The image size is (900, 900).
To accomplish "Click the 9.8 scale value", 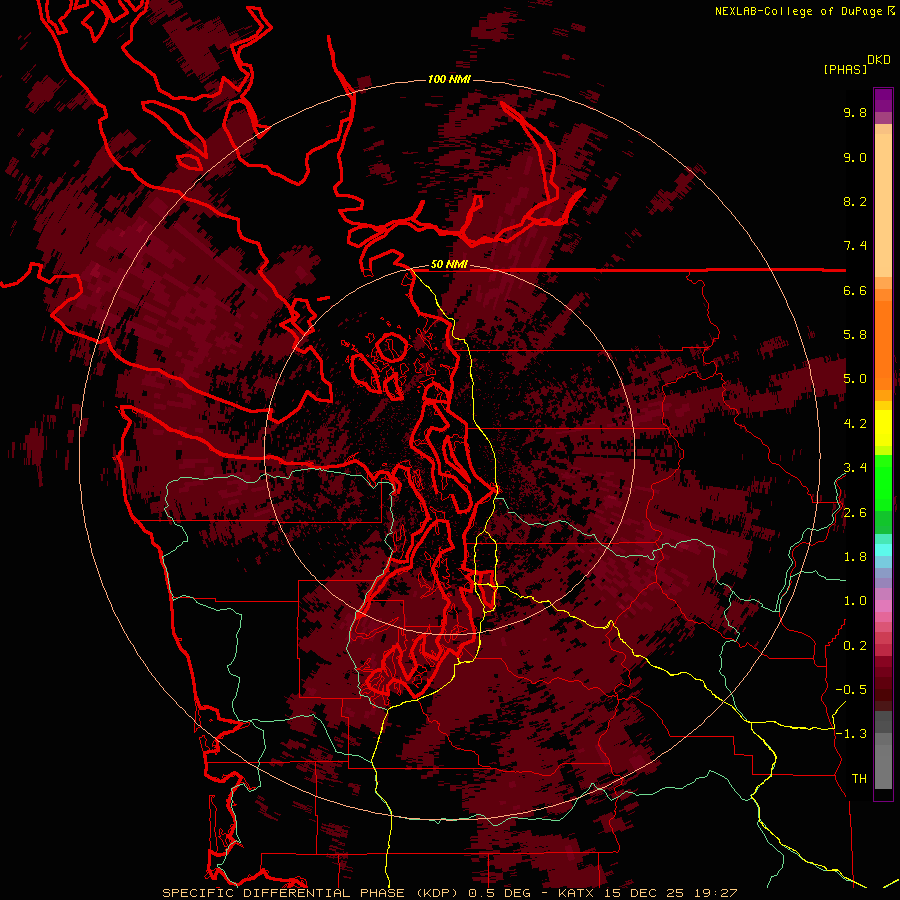I will (x=855, y=112).
